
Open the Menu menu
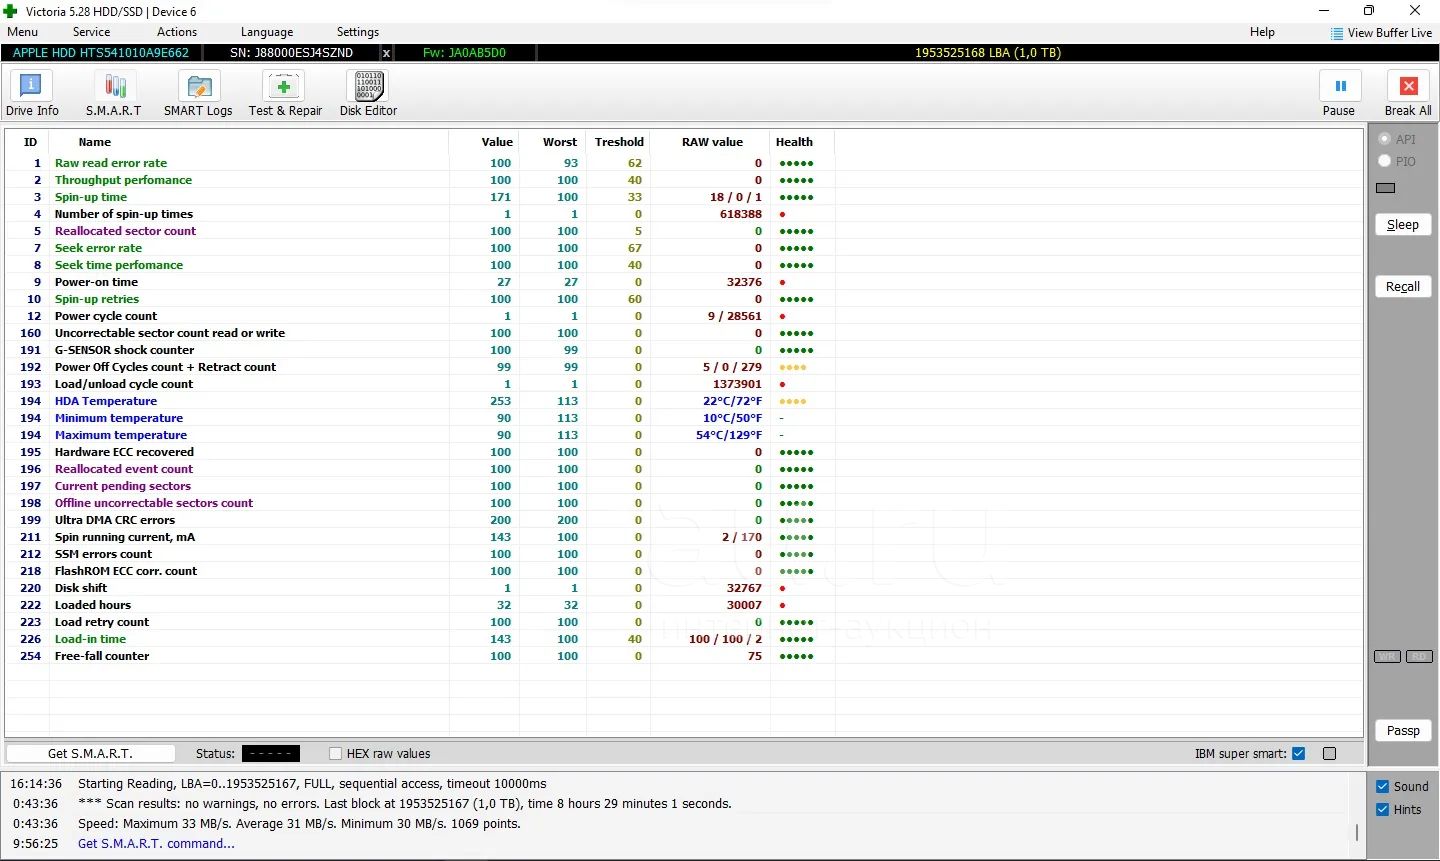click(x=22, y=32)
